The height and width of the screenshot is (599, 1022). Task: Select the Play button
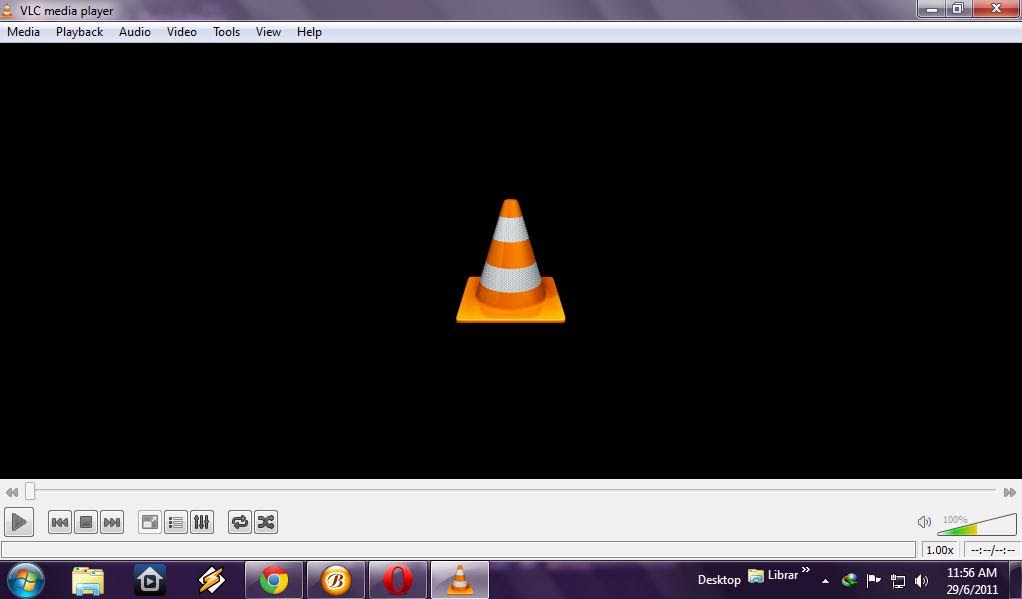pos(18,521)
